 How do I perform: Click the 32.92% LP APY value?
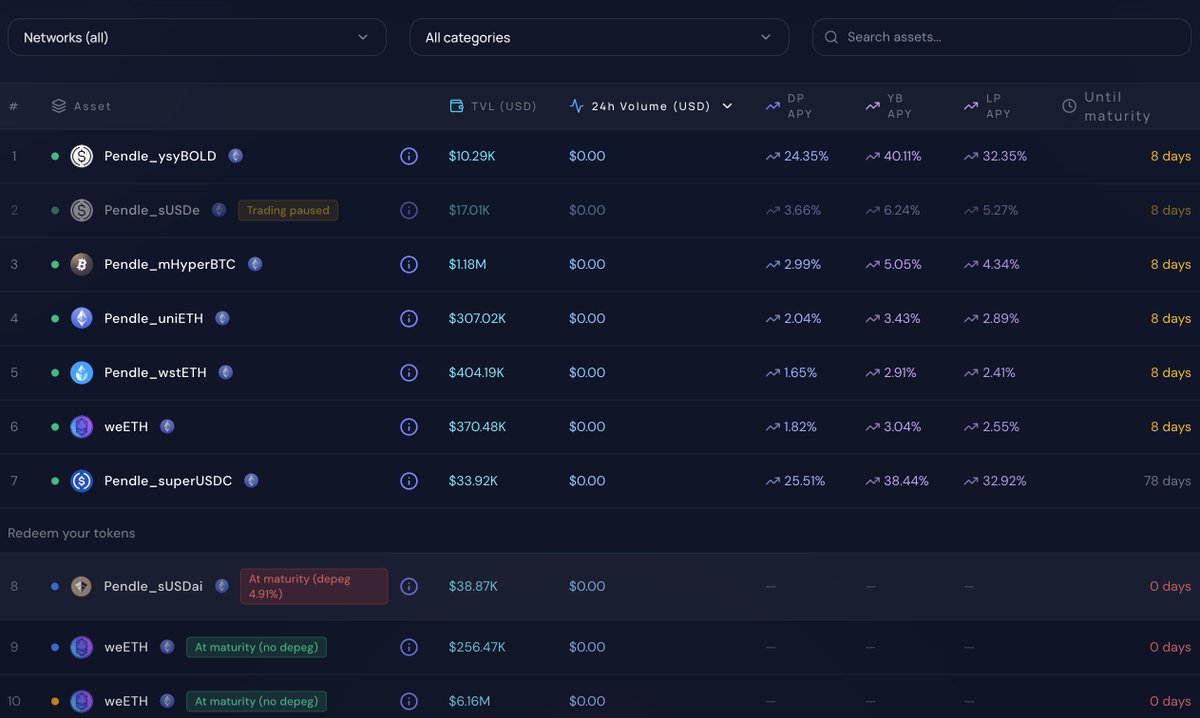[1003, 481]
